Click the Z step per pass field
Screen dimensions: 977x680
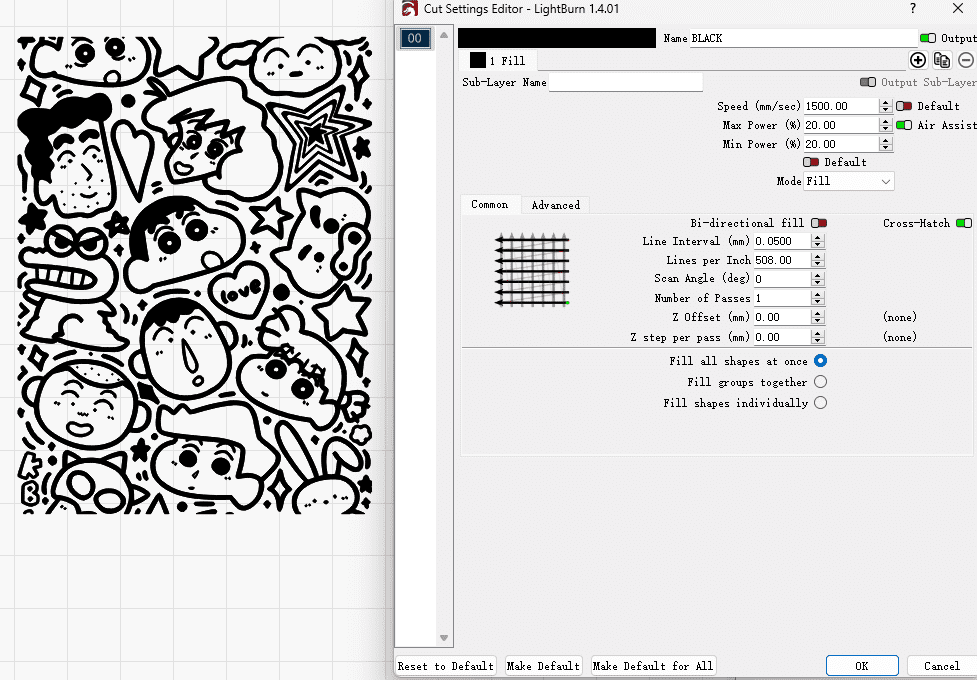783,337
